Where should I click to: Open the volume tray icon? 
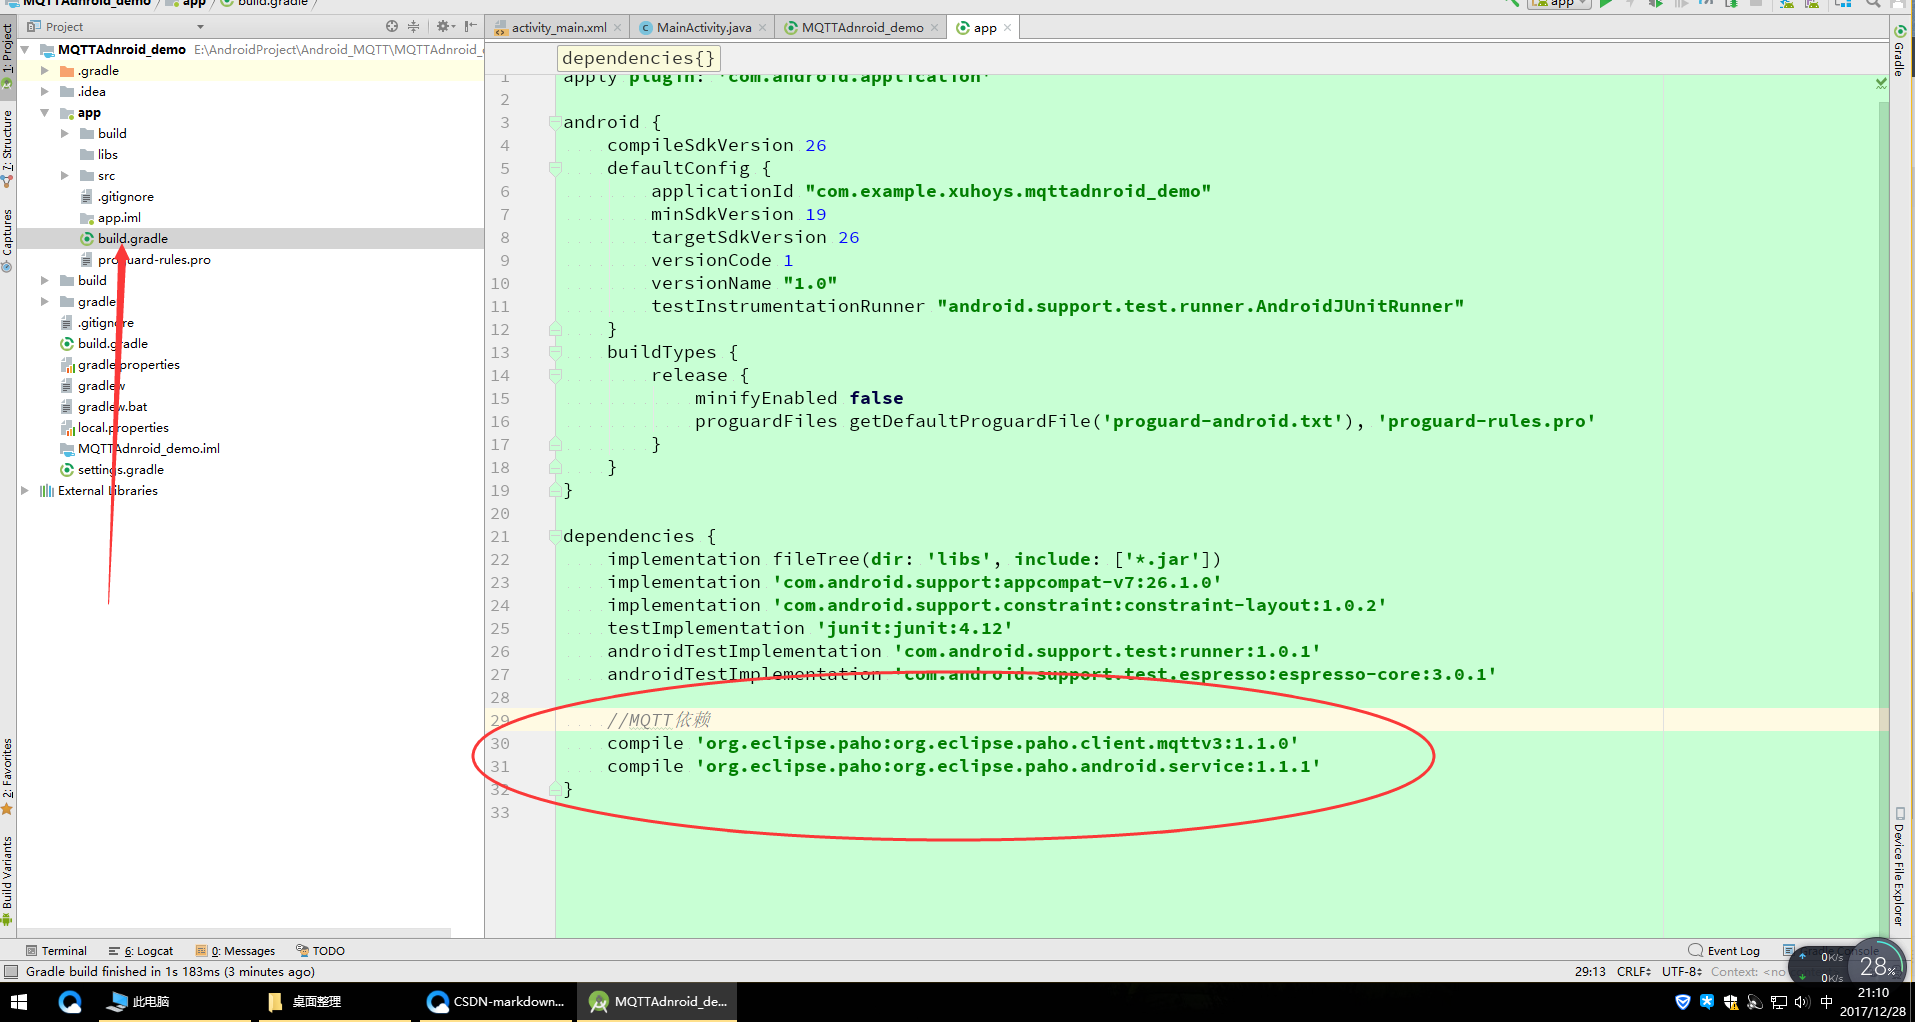pyautogui.click(x=1802, y=1002)
